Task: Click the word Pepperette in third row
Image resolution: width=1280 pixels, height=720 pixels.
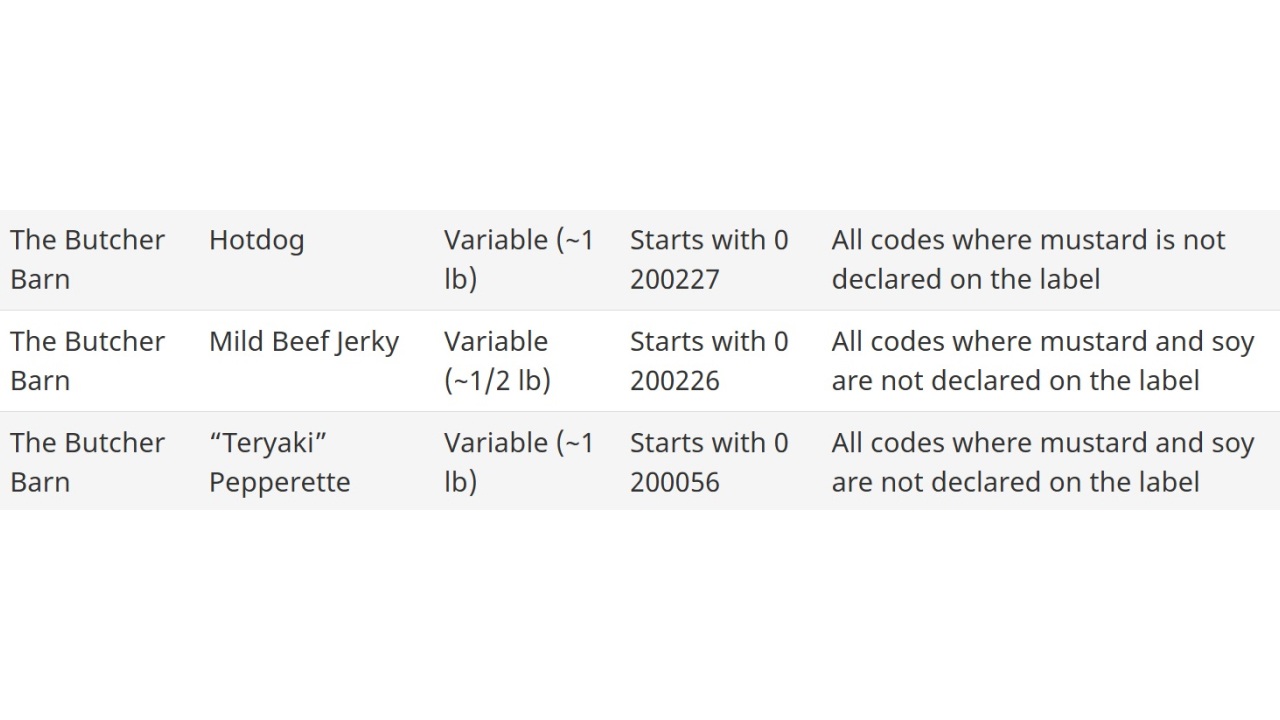Action: click(x=279, y=482)
